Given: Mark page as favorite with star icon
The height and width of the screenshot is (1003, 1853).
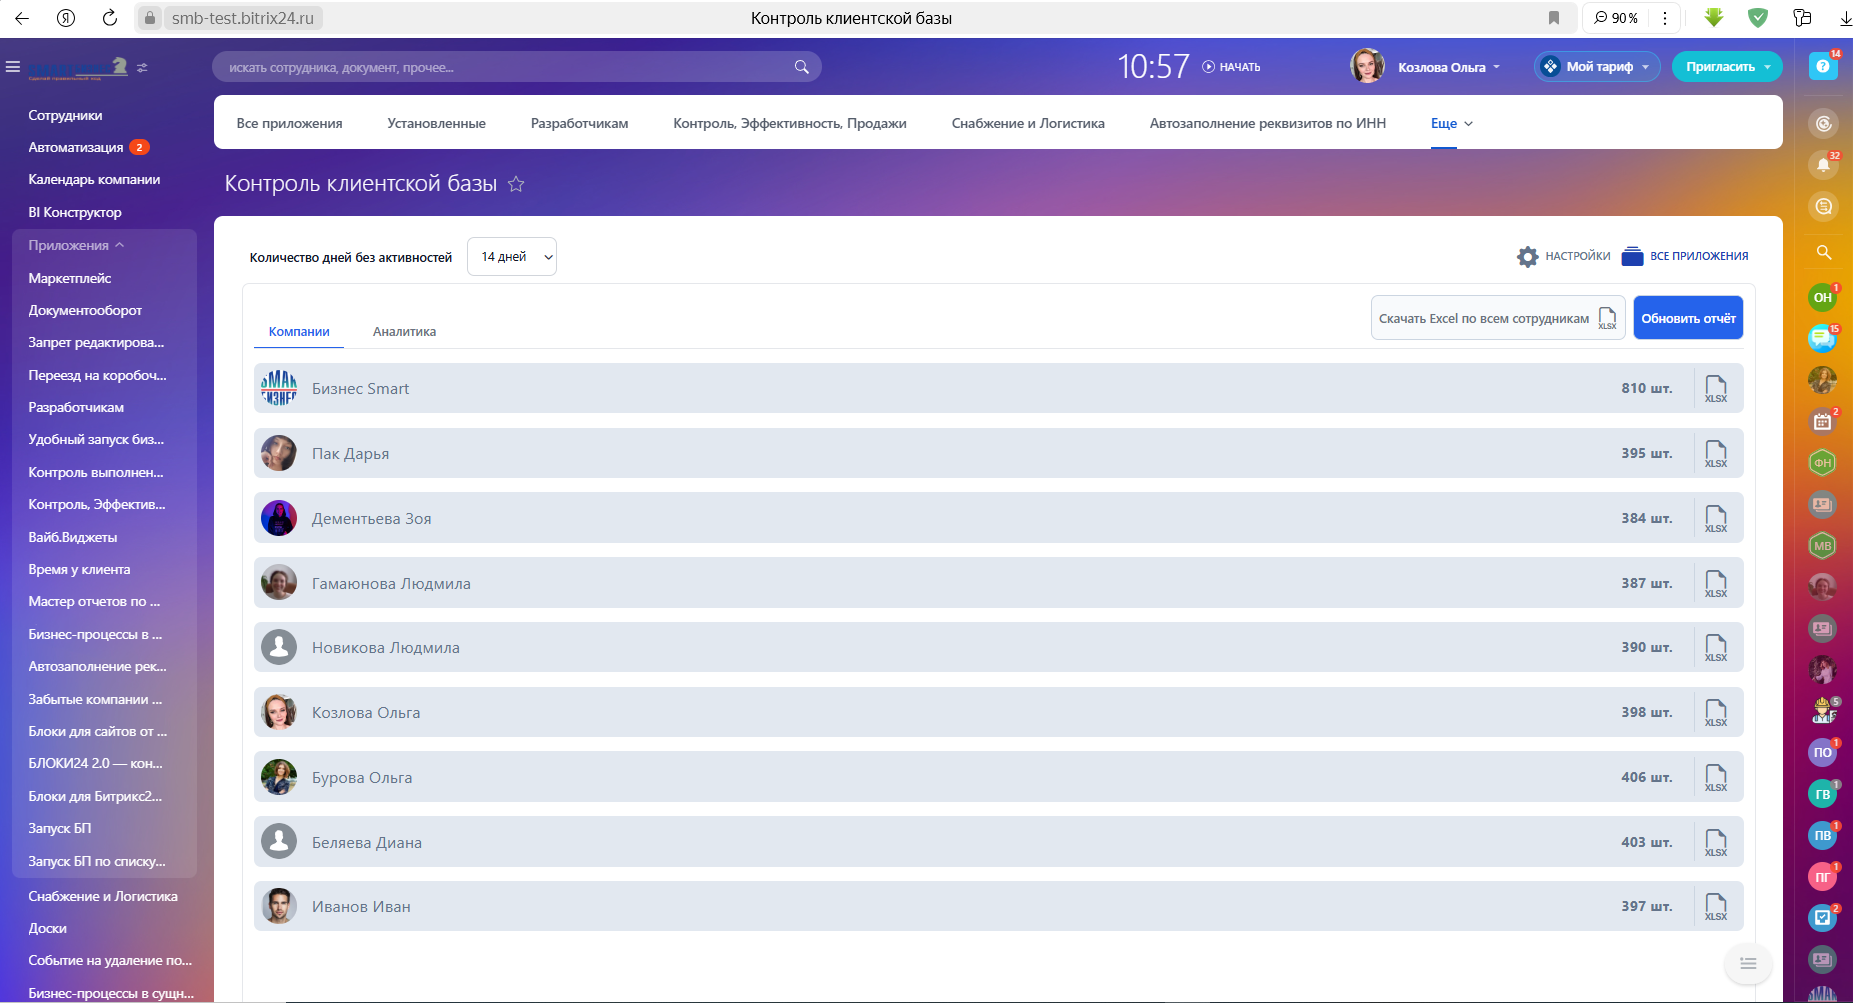Looking at the screenshot, I should 516,184.
